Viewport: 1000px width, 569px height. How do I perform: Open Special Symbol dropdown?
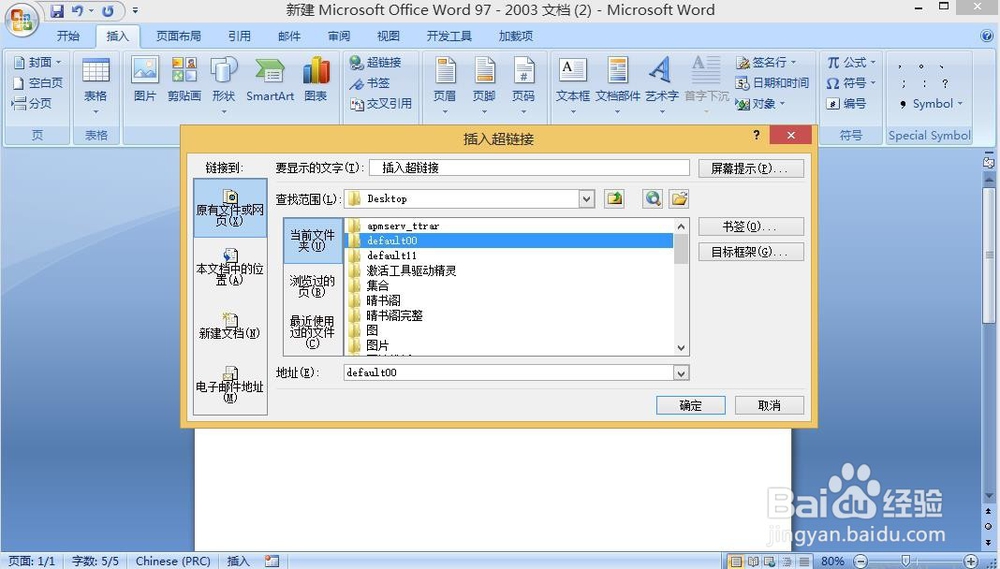pos(930,103)
